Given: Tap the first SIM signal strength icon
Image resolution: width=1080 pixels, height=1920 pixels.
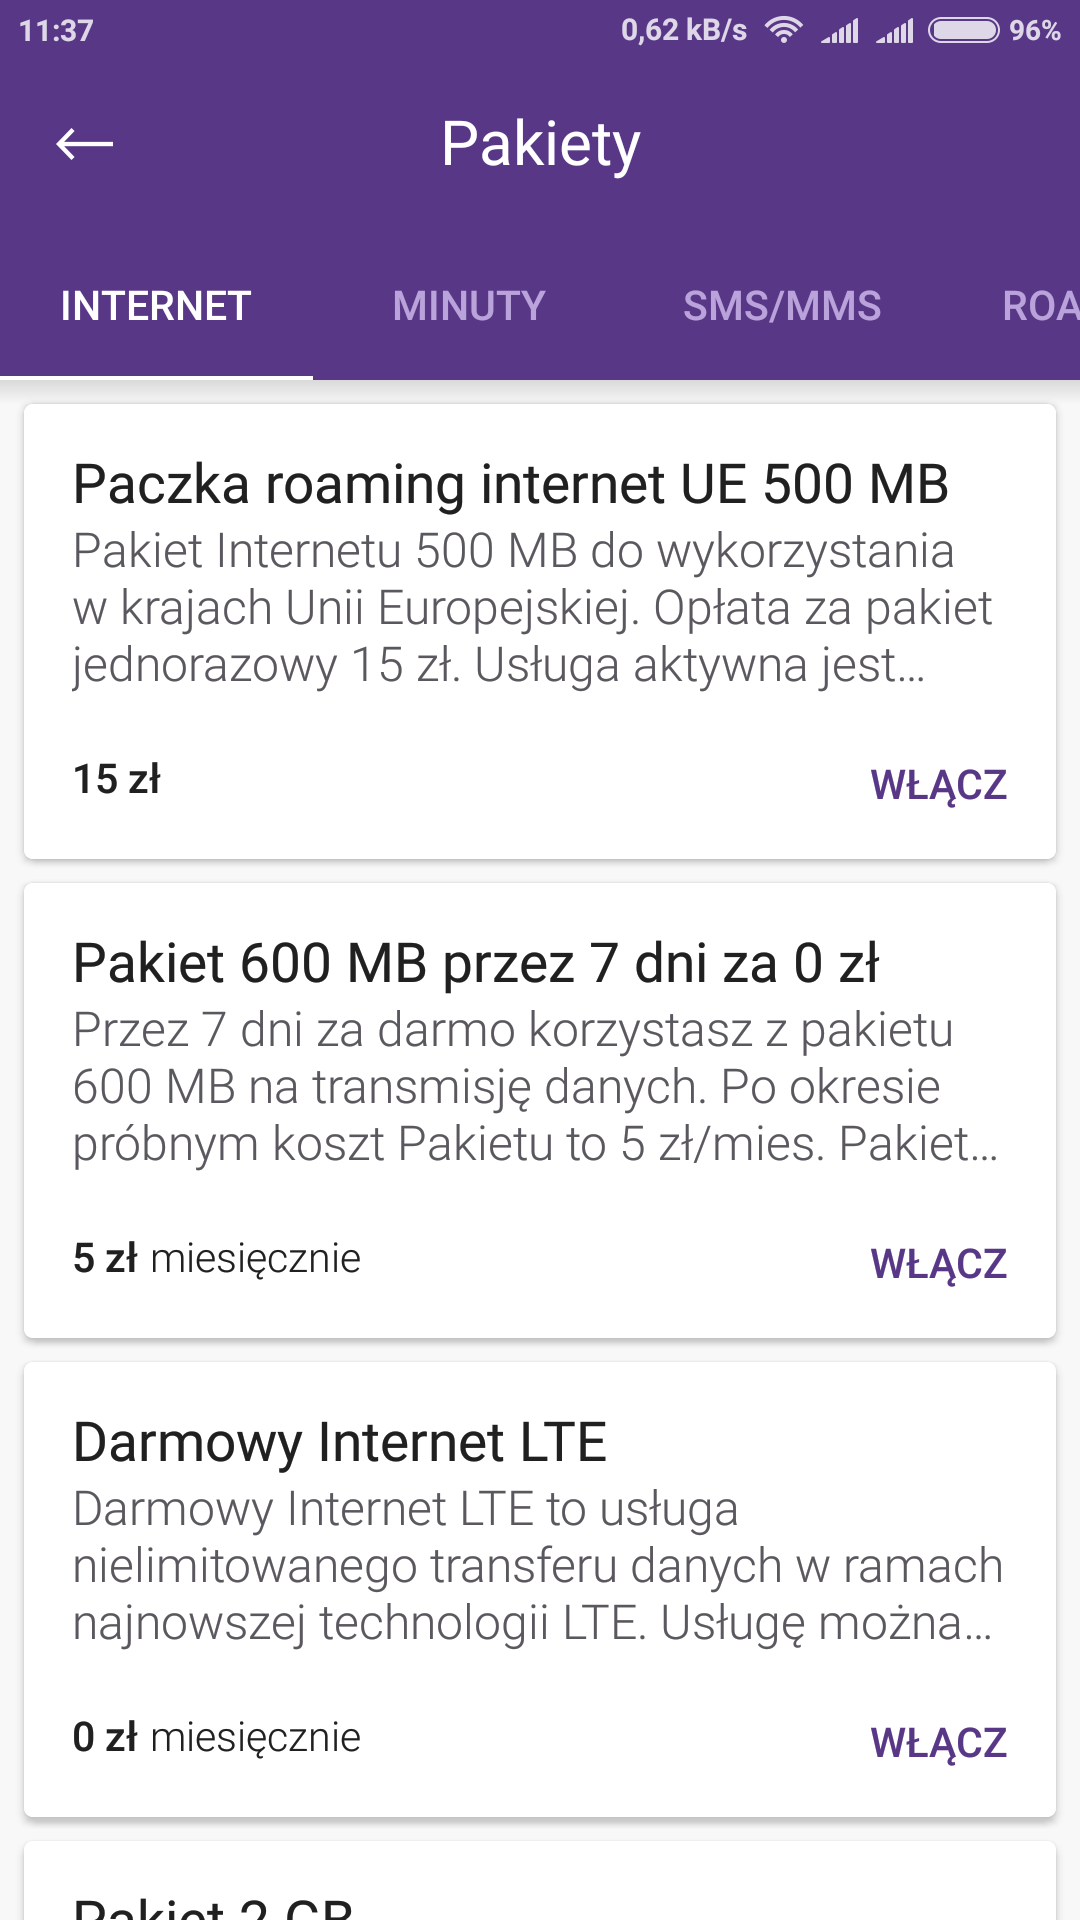Looking at the screenshot, I should [x=840, y=31].
